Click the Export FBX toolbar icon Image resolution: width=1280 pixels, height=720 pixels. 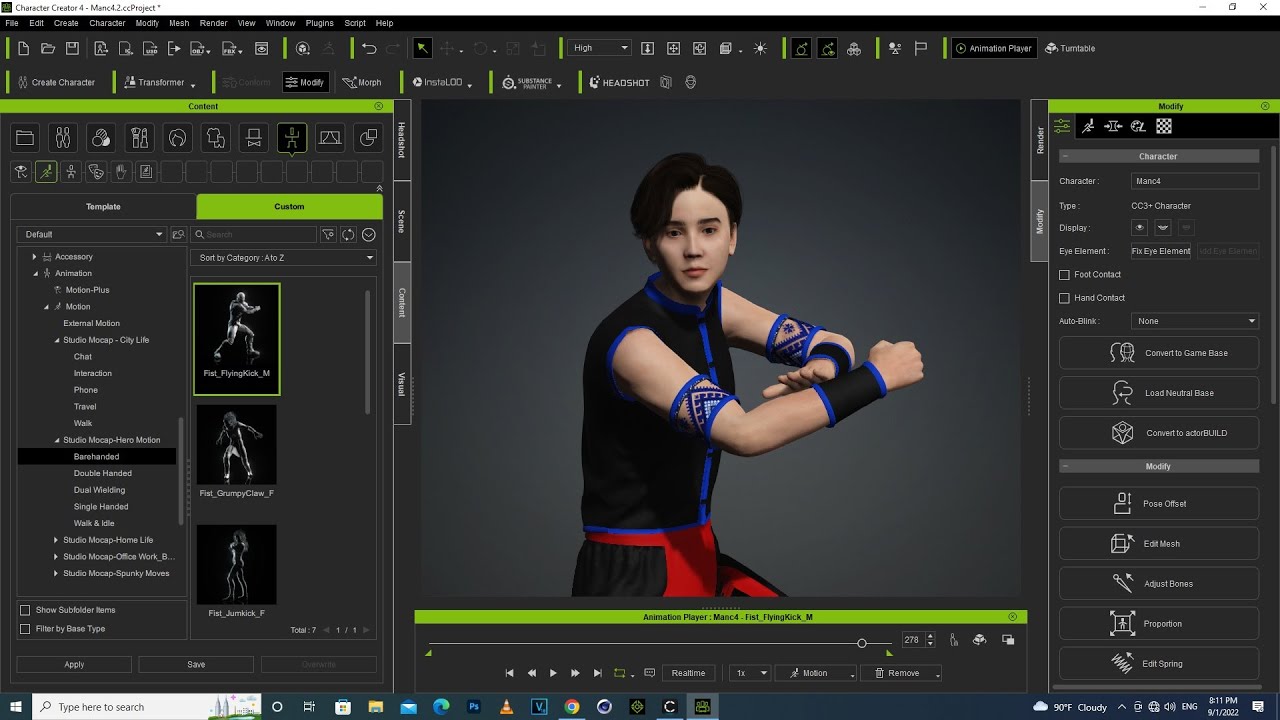231,48
